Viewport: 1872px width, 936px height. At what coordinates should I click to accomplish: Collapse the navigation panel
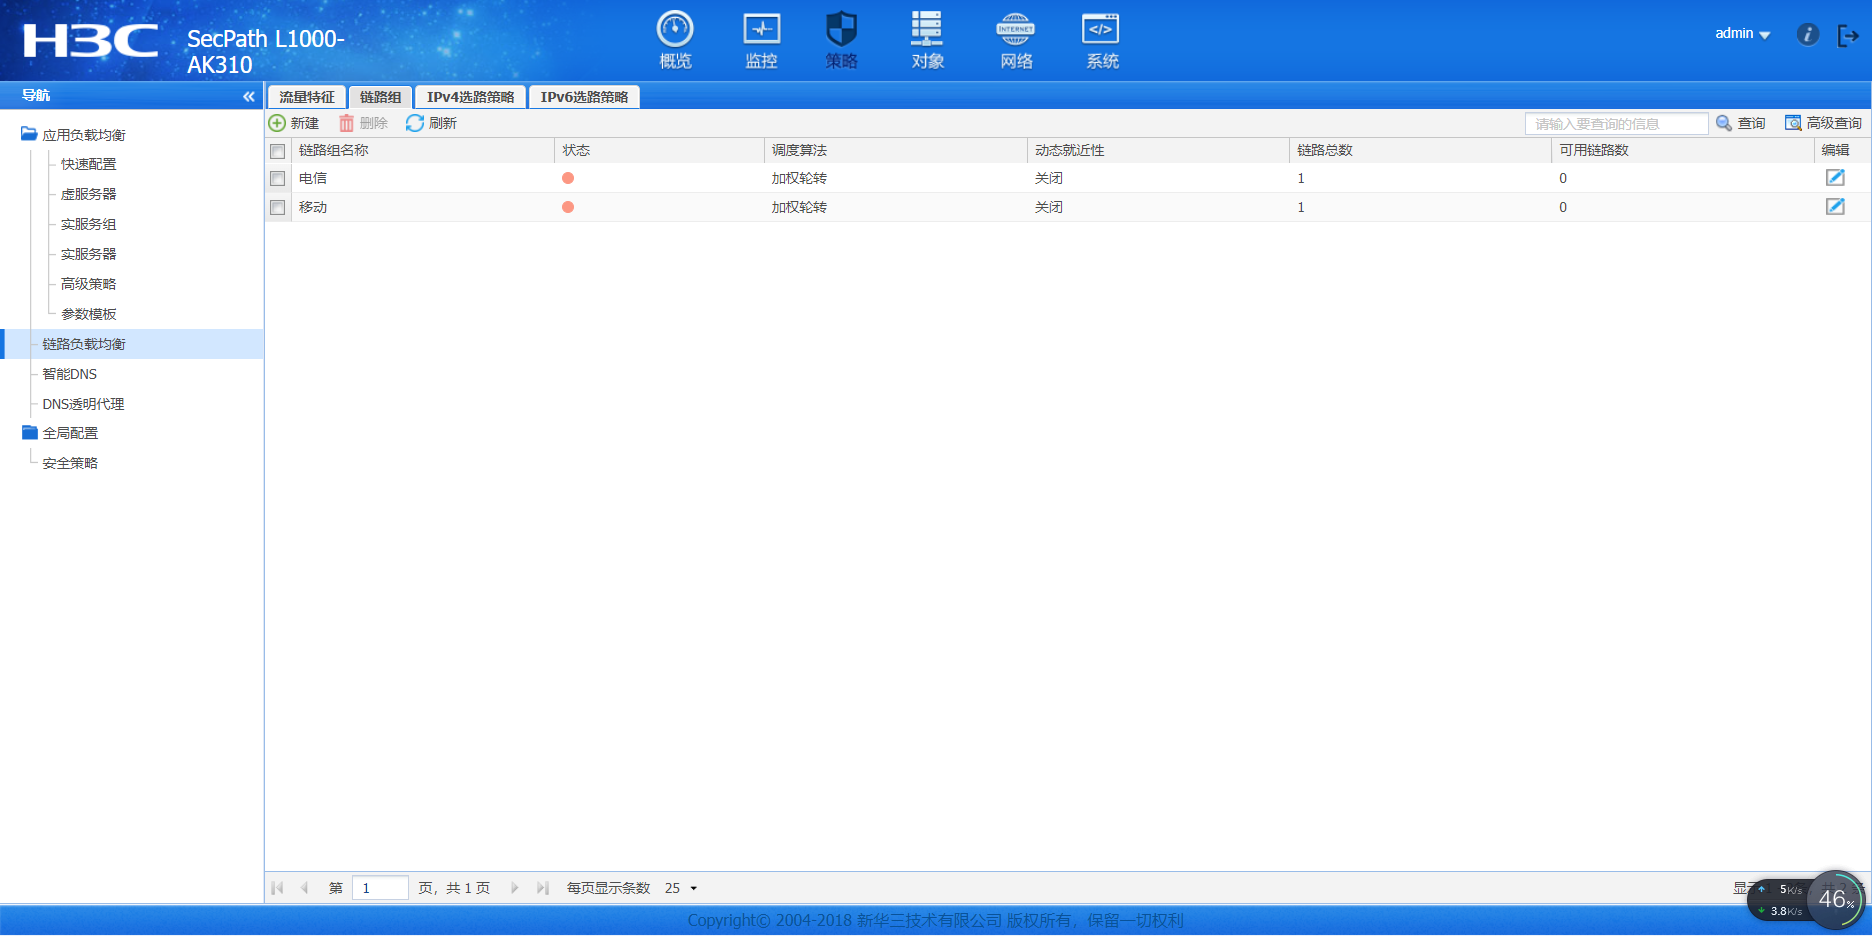click(248, 96)
